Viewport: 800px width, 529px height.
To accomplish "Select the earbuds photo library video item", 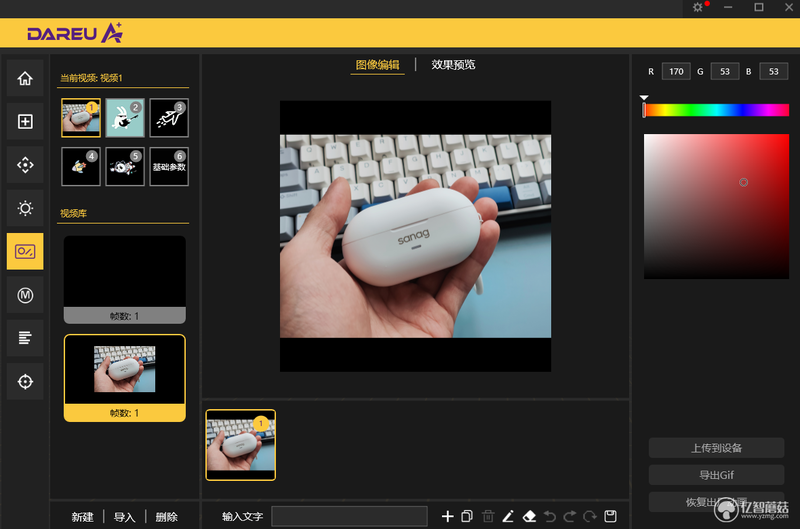I will [x=124, y=378].
